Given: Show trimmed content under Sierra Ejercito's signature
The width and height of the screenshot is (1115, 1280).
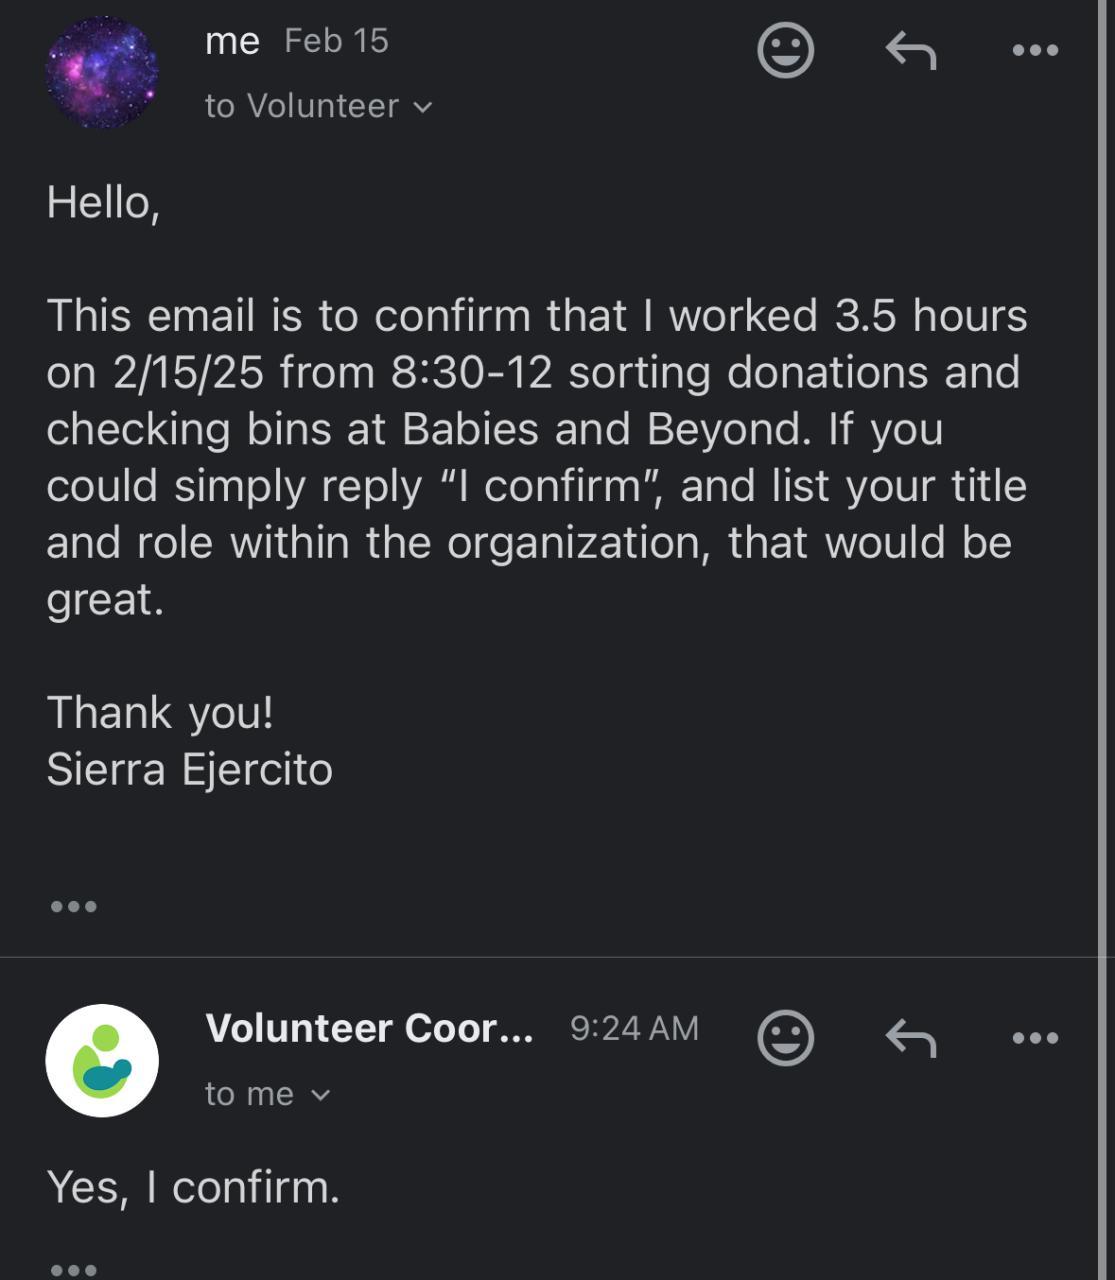Looking at the screenshot, I should 73,906.
